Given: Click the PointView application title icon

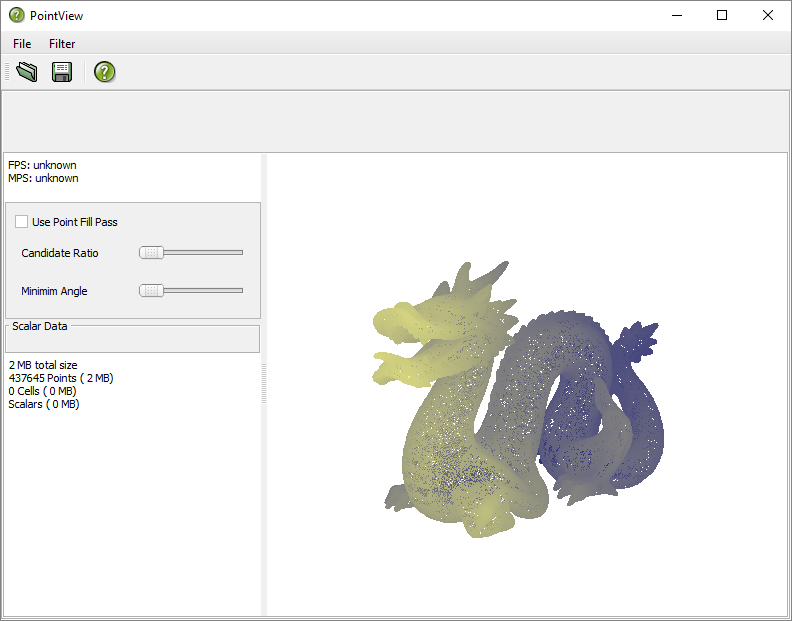Looking at the screenshot, I should click(x=17, y=15).
